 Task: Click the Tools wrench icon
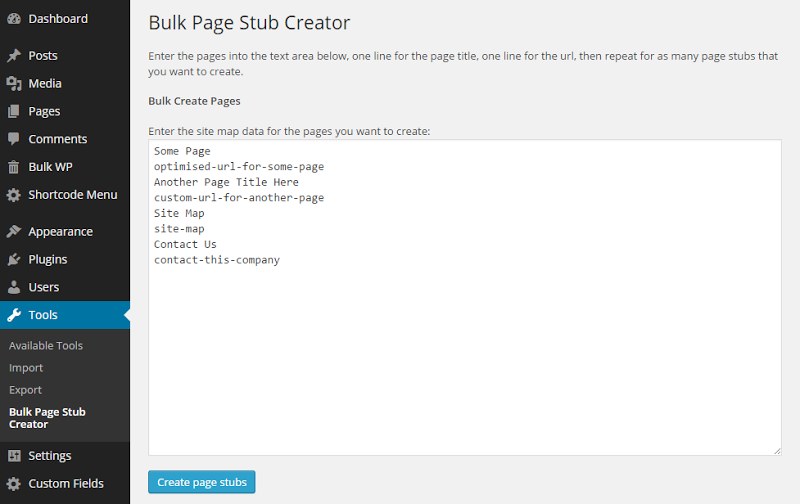coord(14,315)
